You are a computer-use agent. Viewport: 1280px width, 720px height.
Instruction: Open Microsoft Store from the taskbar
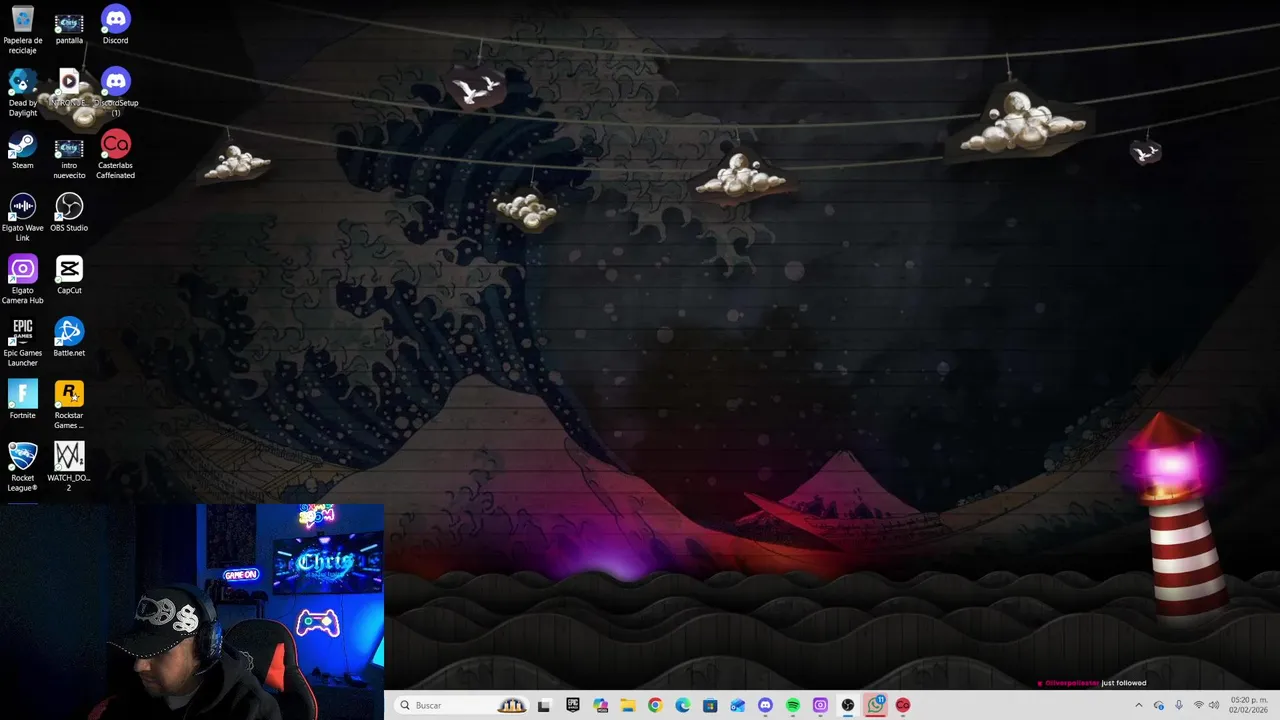point(710,705)
